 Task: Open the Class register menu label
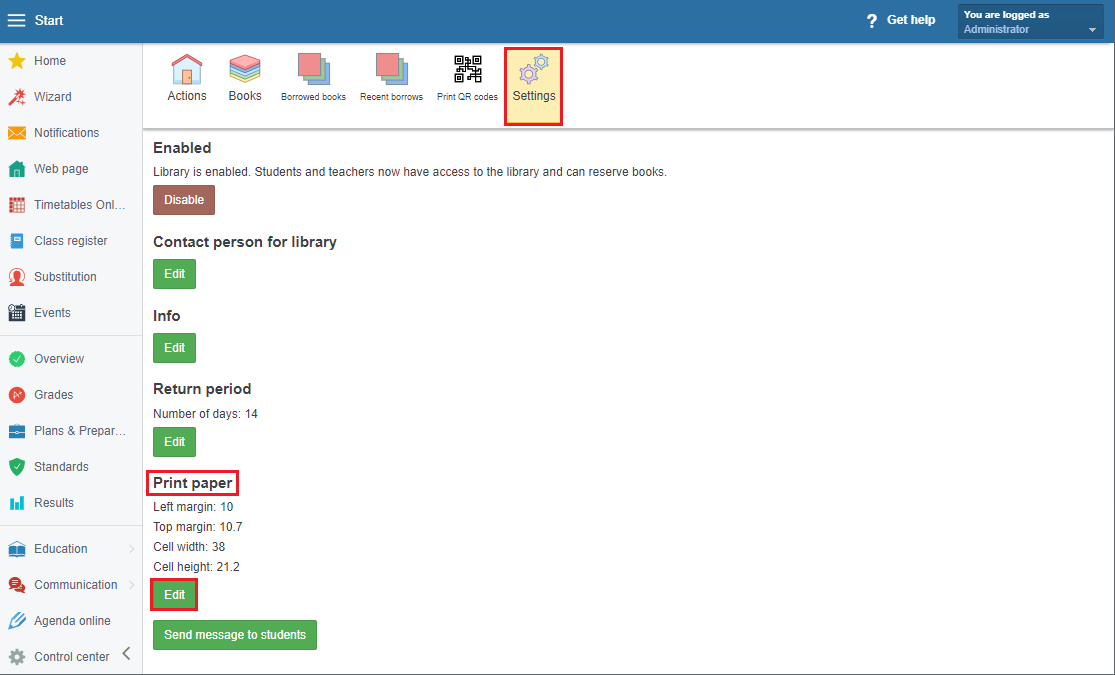click(x=71, y=241)
